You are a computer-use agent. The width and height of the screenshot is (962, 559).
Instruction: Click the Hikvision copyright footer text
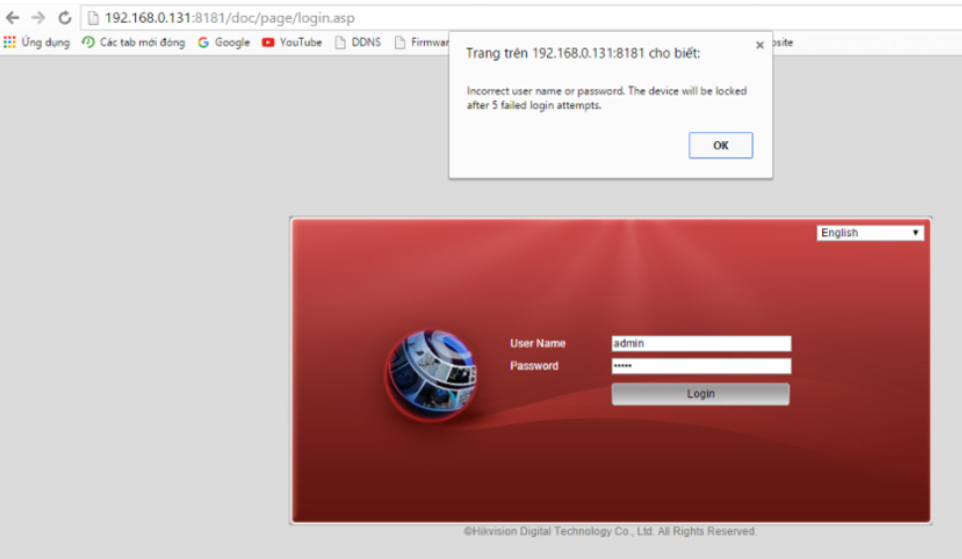pos(610,532)
